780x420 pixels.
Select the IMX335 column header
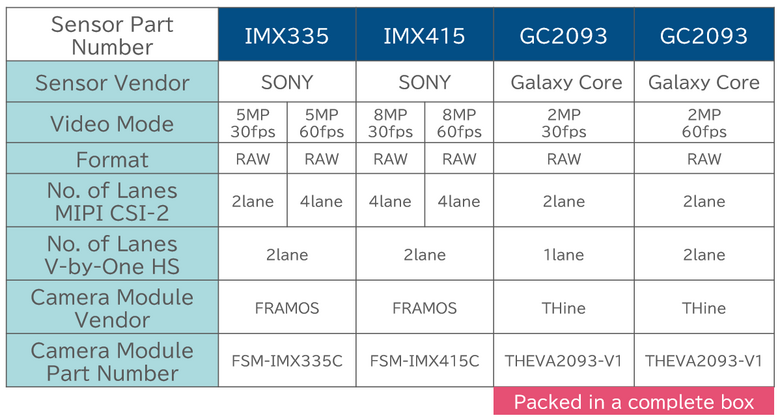click(286, 36)
